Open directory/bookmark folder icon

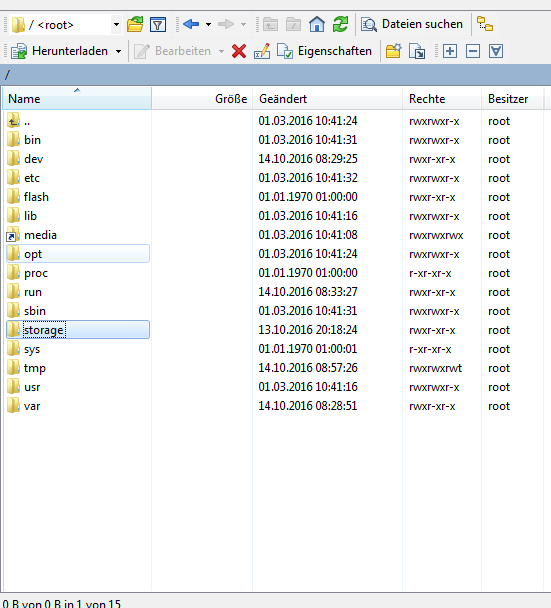(x=135, y=25)
